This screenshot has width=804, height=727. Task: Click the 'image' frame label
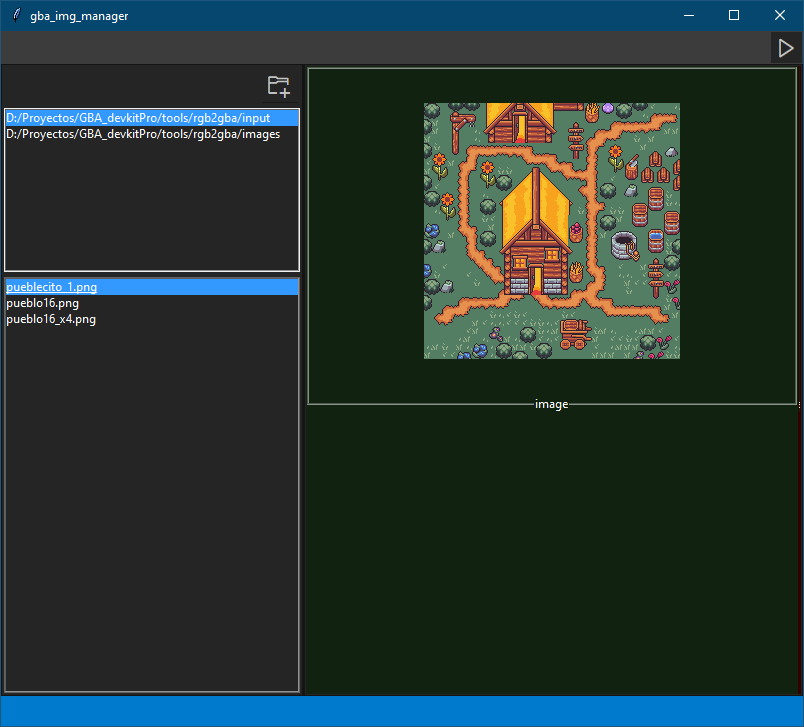(x=551, y=404)
